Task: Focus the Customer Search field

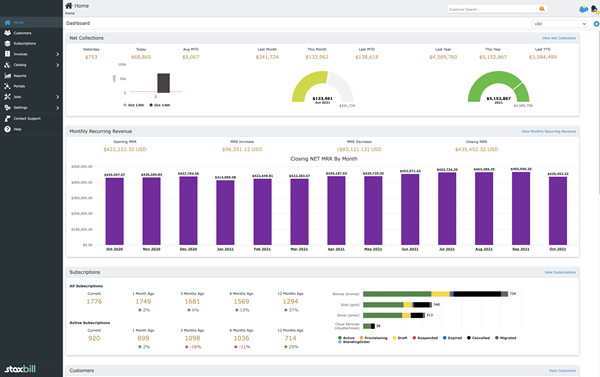Action: pyautogui.click(x=493, y=9)
